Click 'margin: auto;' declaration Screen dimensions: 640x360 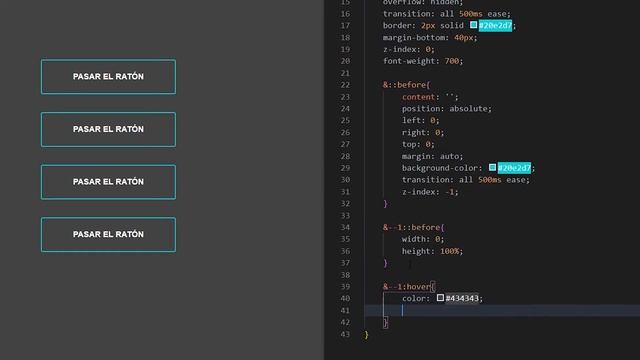(433, 156)
